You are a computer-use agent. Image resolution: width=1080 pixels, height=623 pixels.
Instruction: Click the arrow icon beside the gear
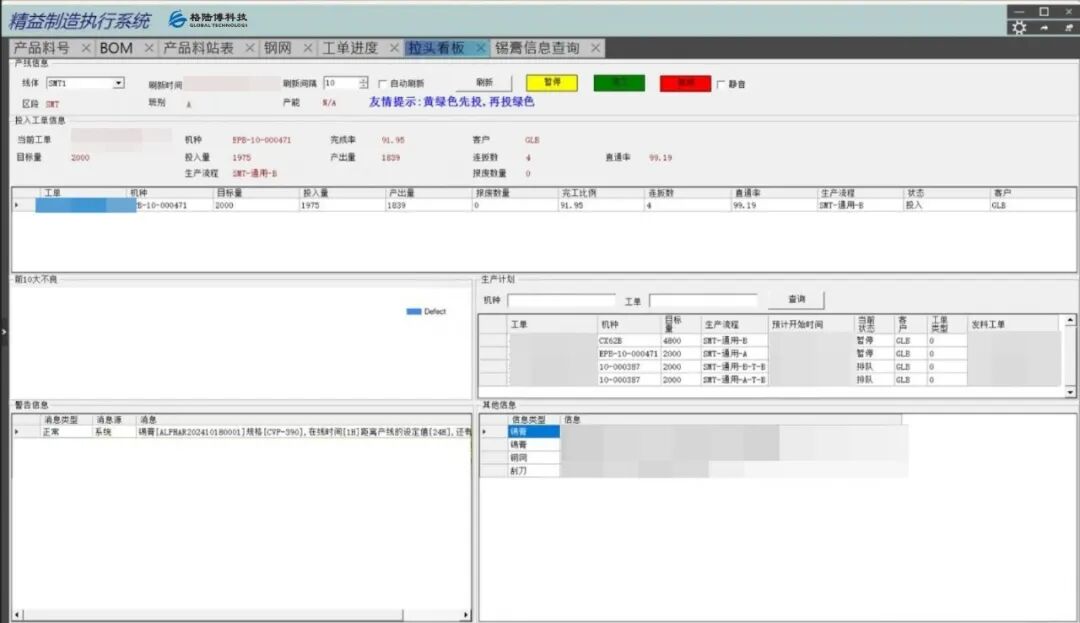1044,28
